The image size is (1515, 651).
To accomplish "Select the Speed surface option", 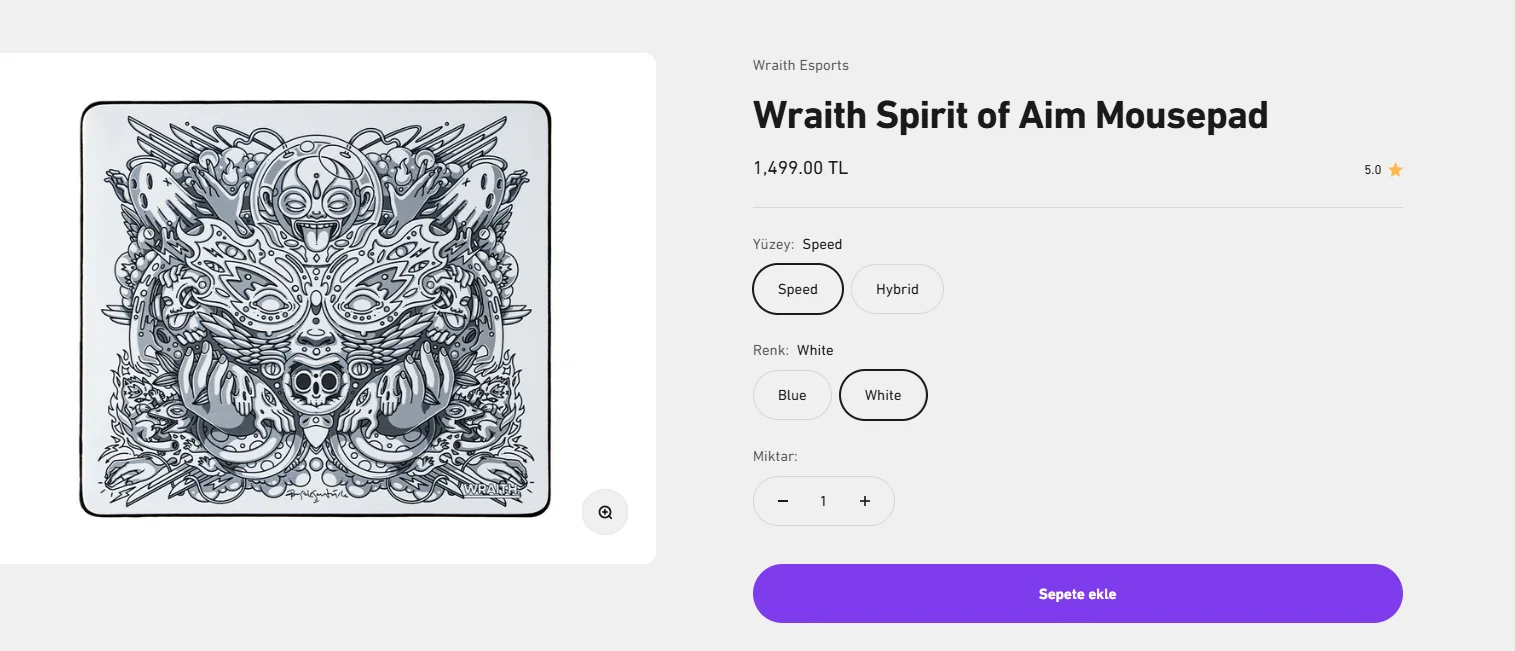I will (x=798, y=289).
